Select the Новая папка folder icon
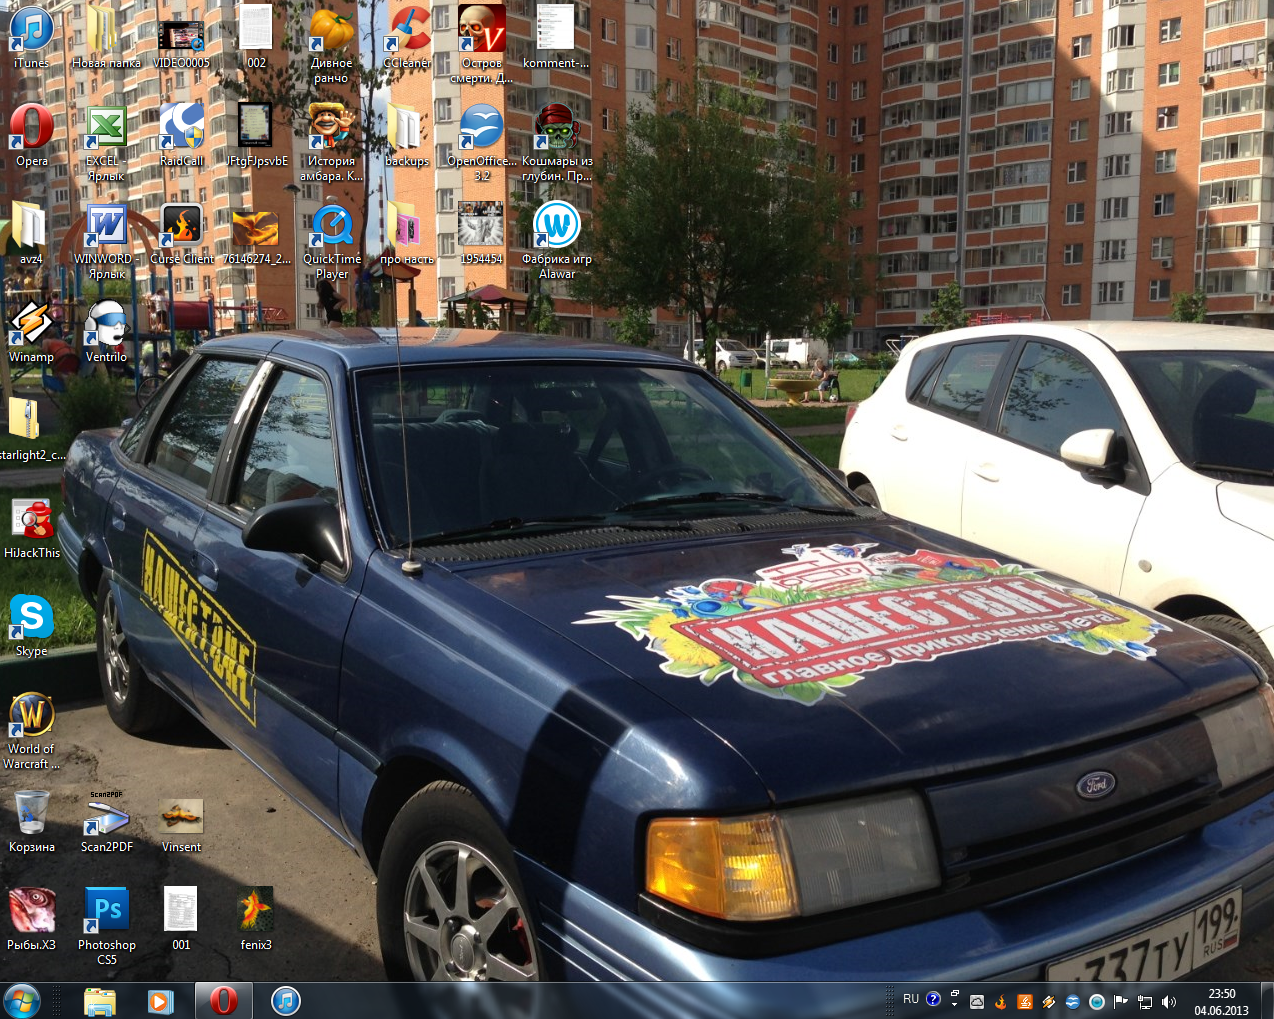The image size is (1274, 1019). click(106, 38)
